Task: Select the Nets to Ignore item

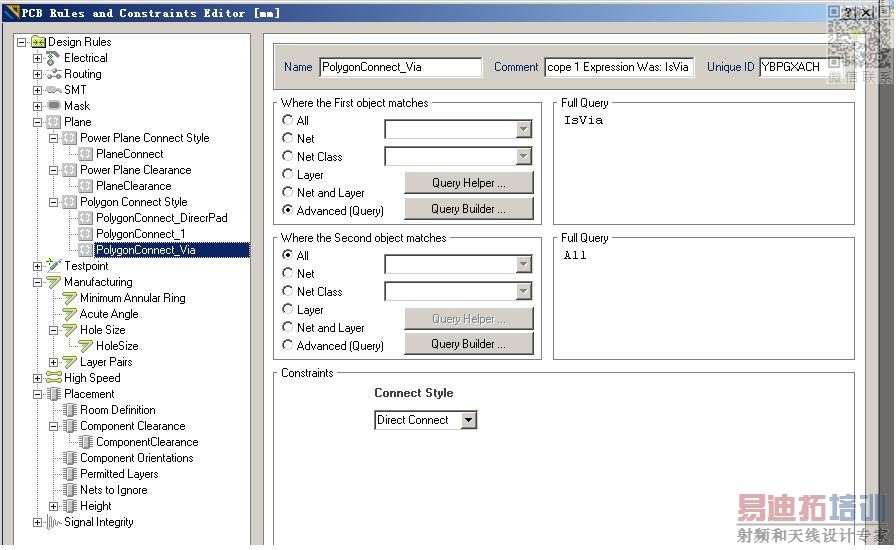Action: point(114,490)
